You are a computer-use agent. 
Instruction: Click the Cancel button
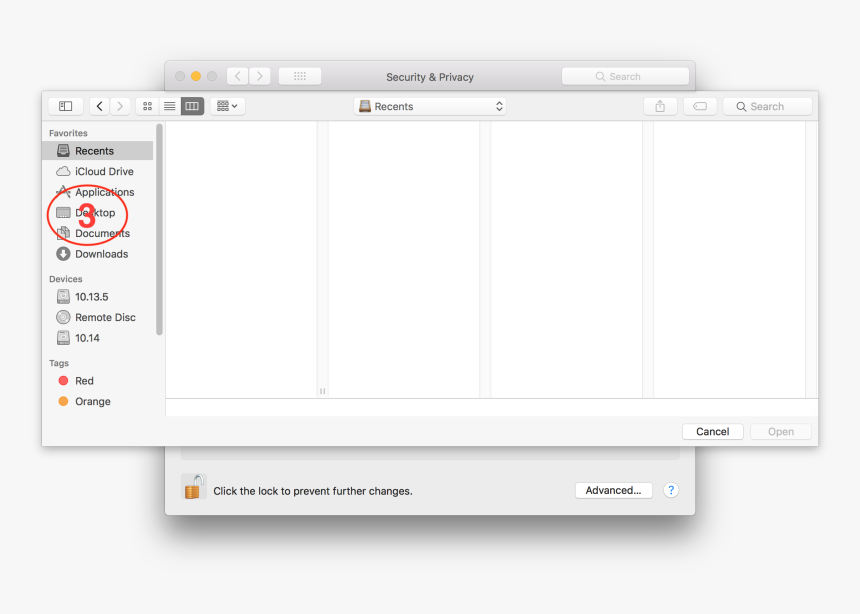point(712,431)
